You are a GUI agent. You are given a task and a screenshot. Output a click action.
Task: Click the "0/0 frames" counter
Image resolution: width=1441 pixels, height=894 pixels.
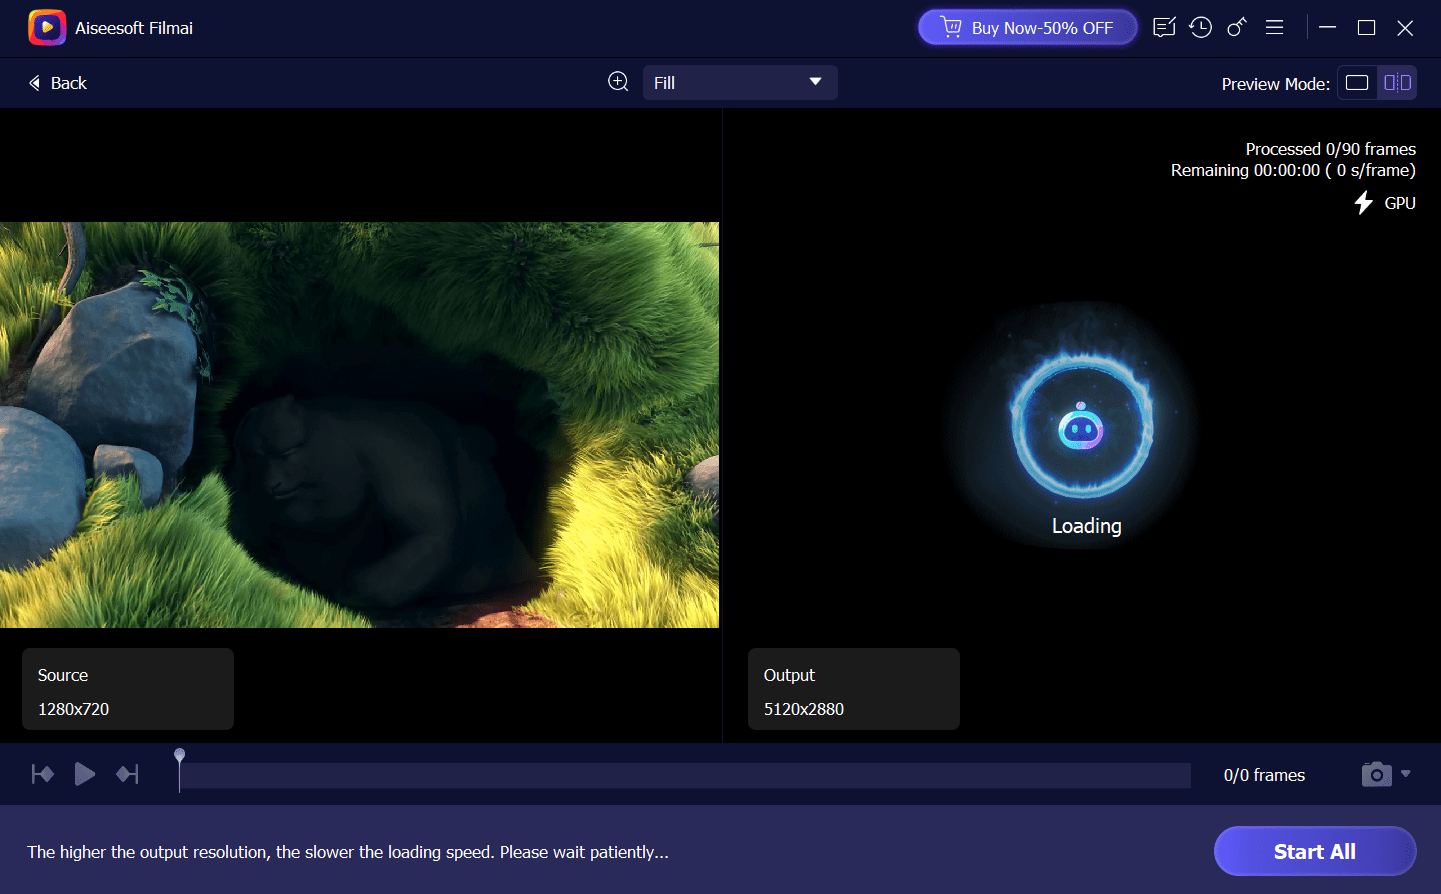tap(1264, 775)
